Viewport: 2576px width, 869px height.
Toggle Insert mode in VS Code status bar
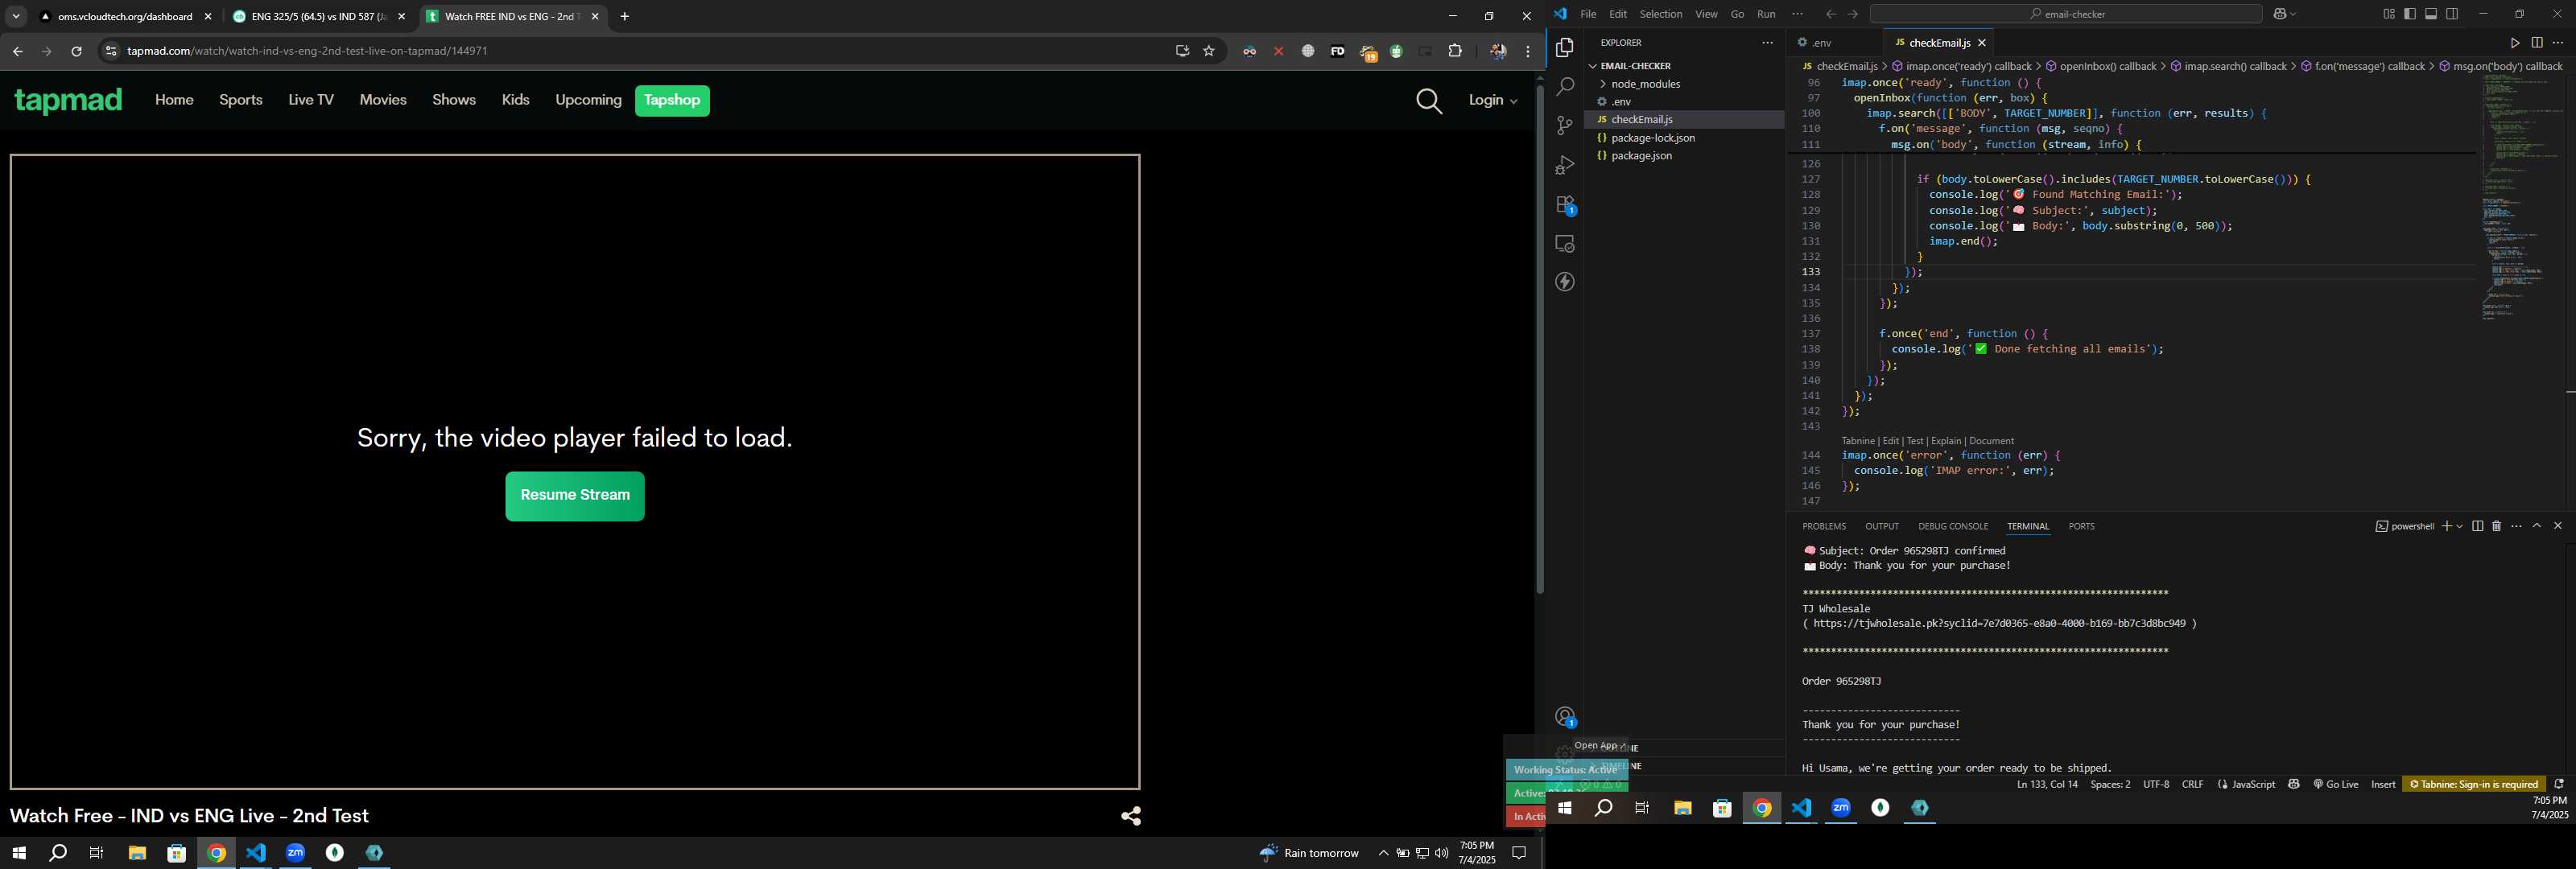pos(2383,784)
